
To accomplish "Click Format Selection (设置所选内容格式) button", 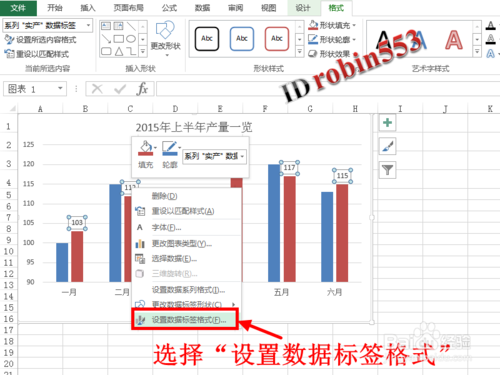I will (40, 40).
